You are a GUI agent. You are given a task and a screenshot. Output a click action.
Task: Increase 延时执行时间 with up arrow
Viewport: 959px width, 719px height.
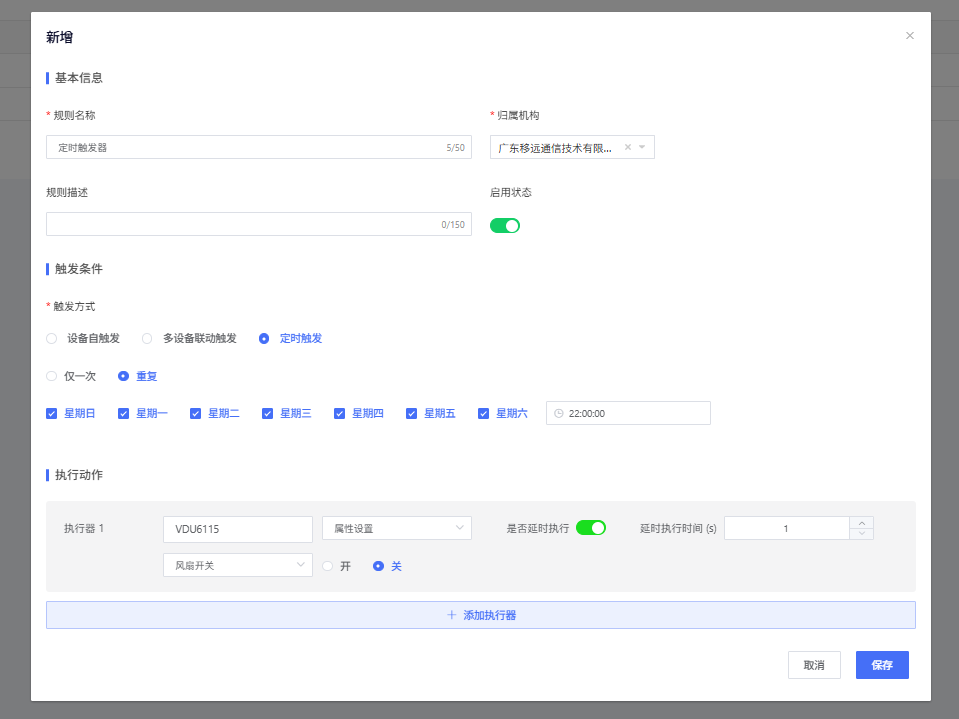[861, 522]
